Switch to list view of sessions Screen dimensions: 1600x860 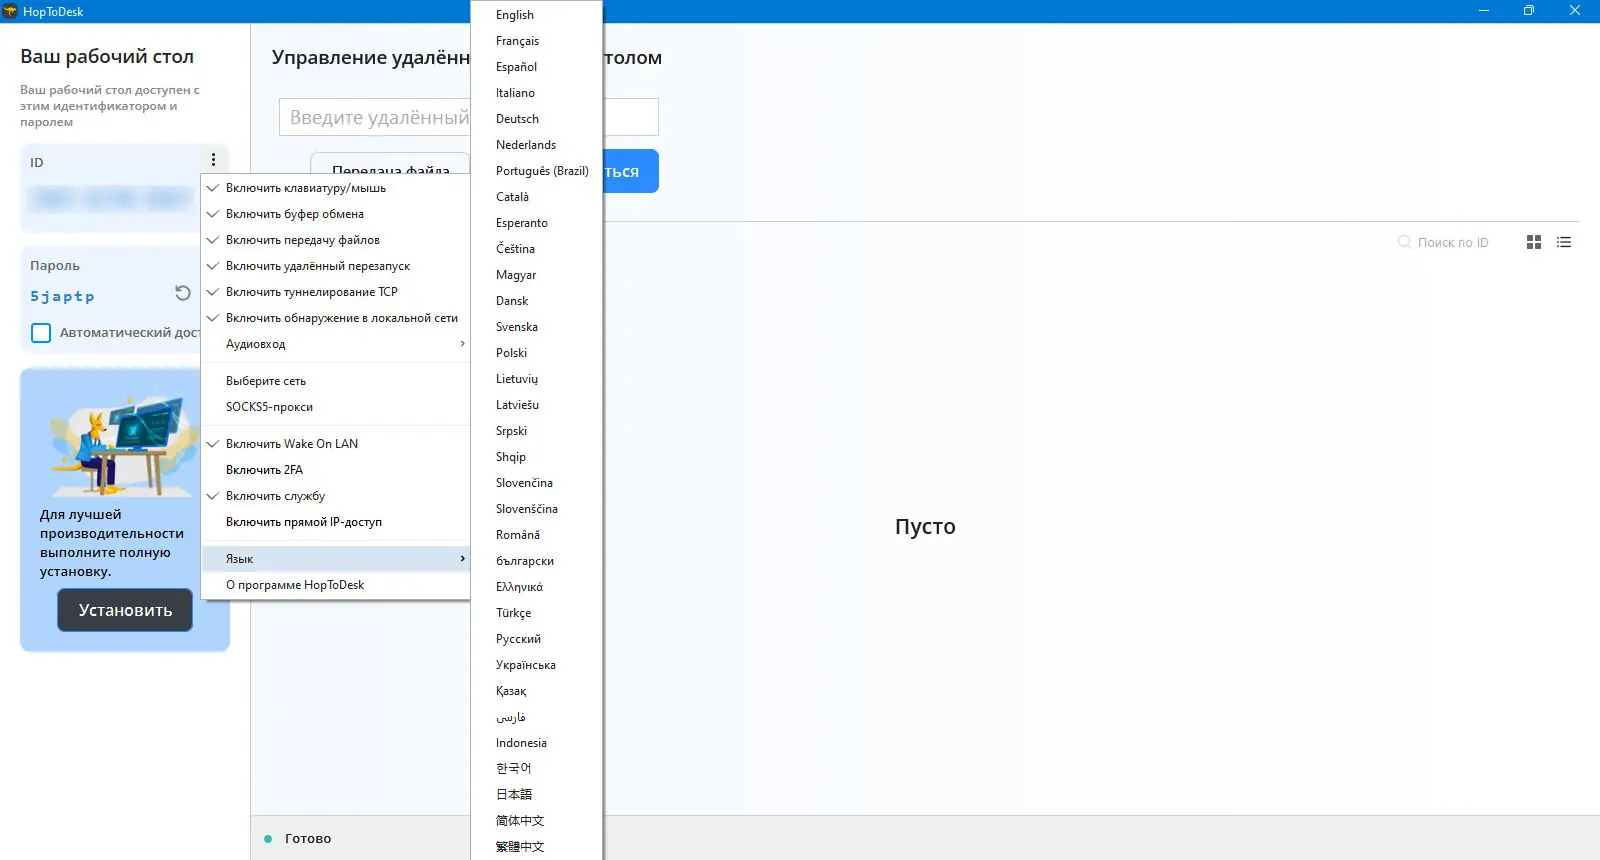1564,242
